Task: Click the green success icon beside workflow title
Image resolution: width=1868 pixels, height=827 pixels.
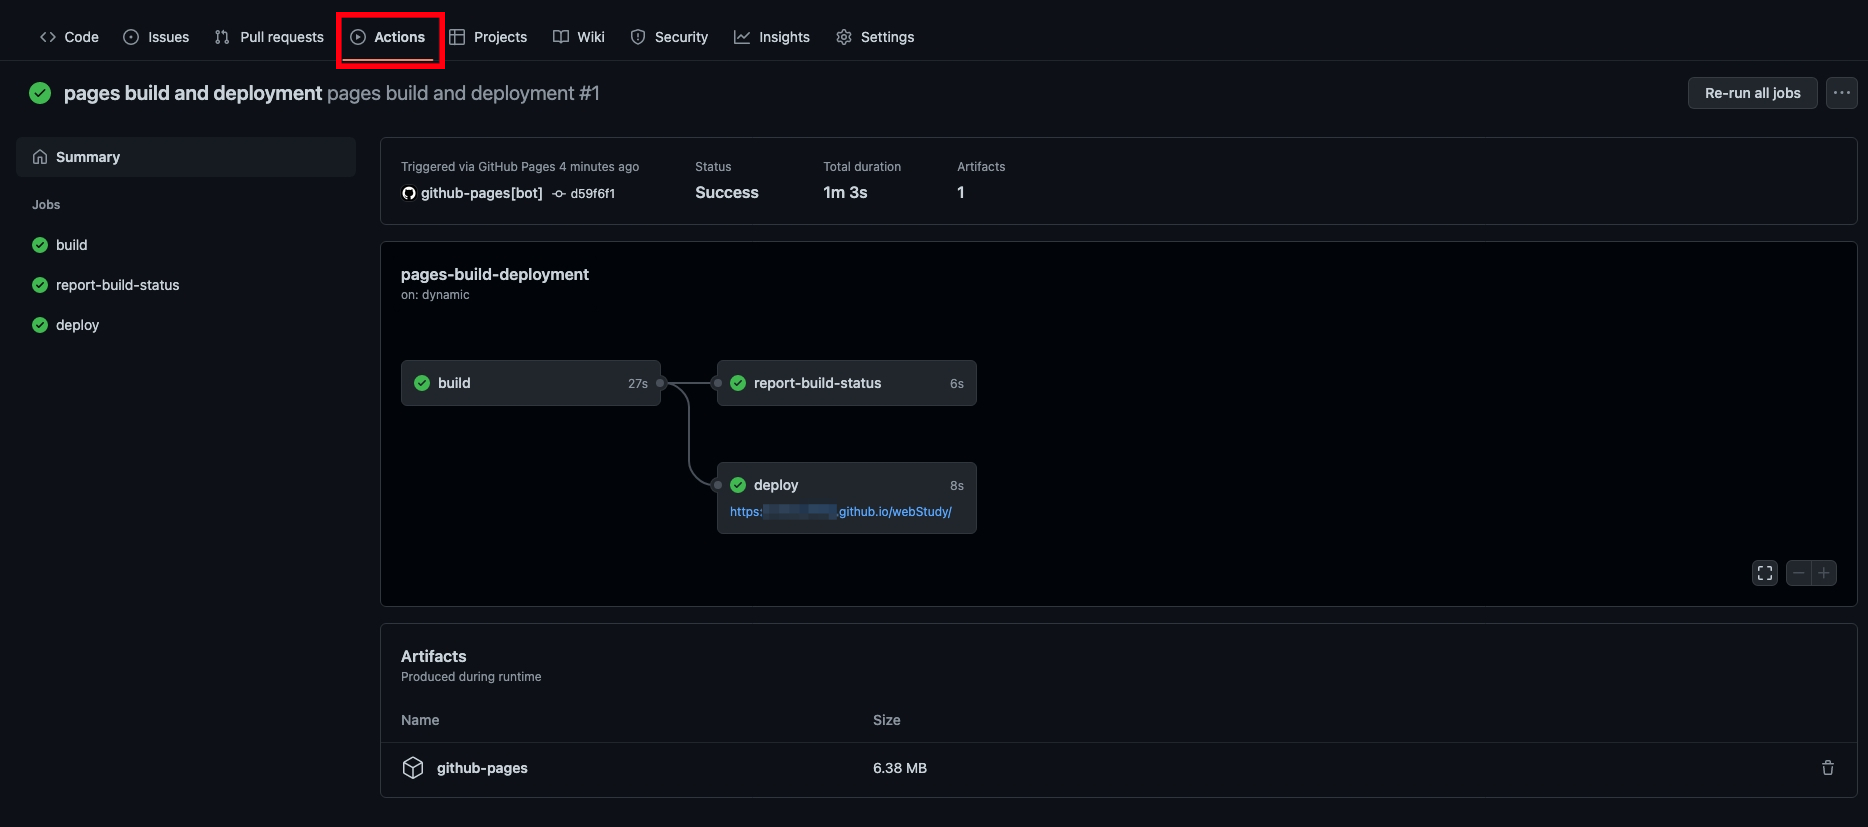Action: coord(40,93)
